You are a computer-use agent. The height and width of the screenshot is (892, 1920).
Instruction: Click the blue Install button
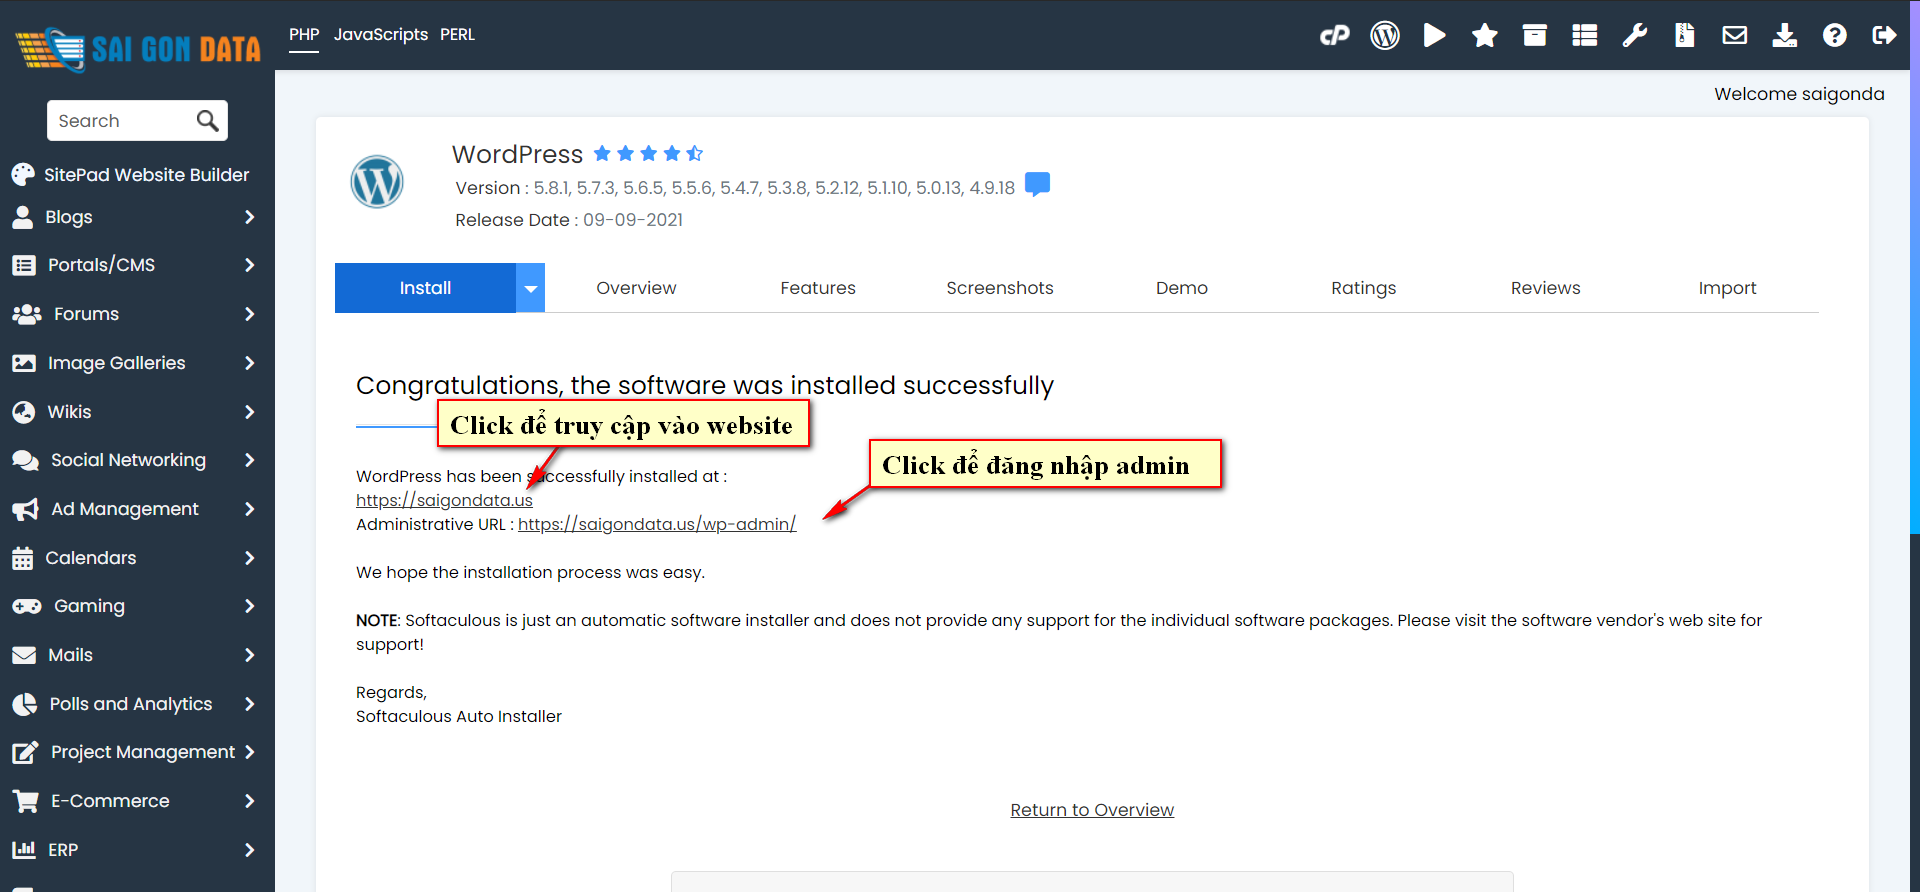pyautogui.click(x=425, y=288)
